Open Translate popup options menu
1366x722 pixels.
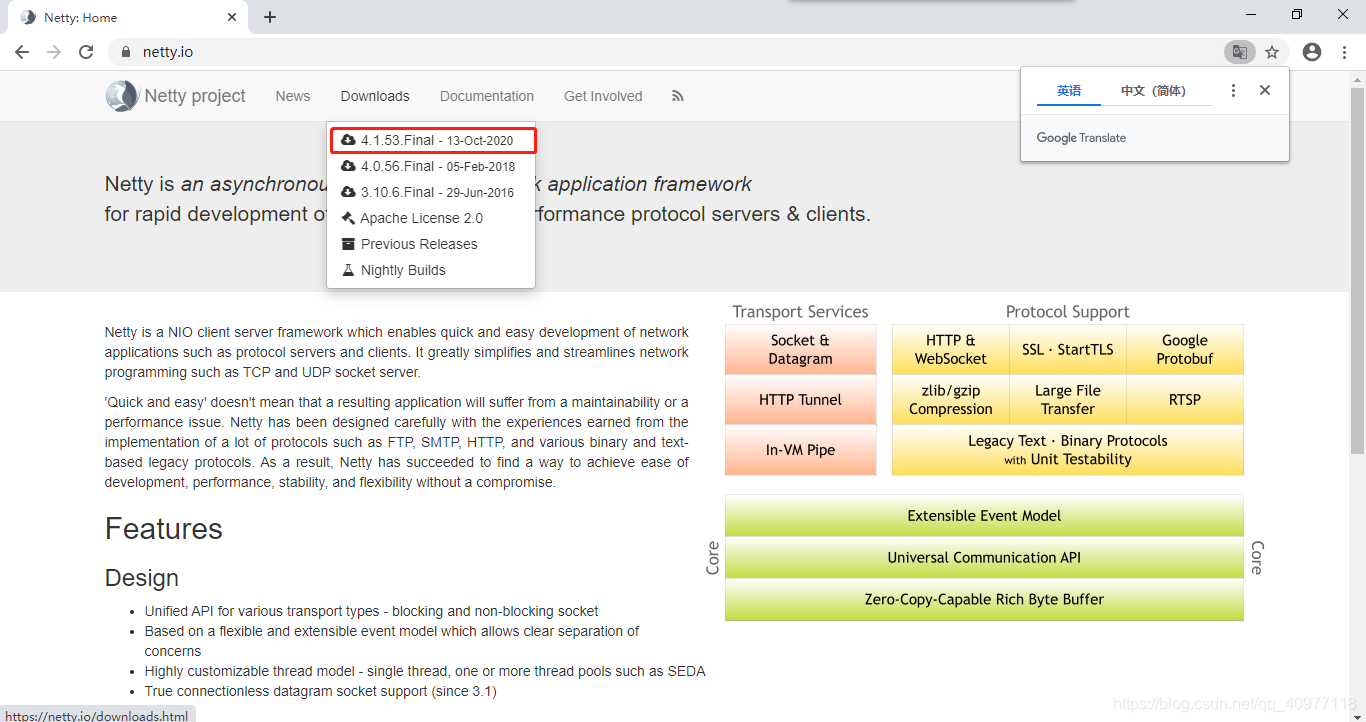pyautogui.click(x=1233, y=90)
